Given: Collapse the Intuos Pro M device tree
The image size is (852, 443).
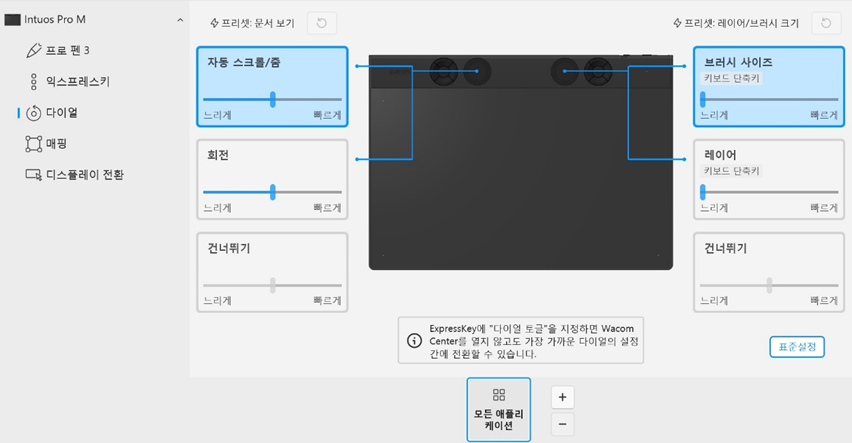Looking at the screenshot, I should (x=180, y=20).
